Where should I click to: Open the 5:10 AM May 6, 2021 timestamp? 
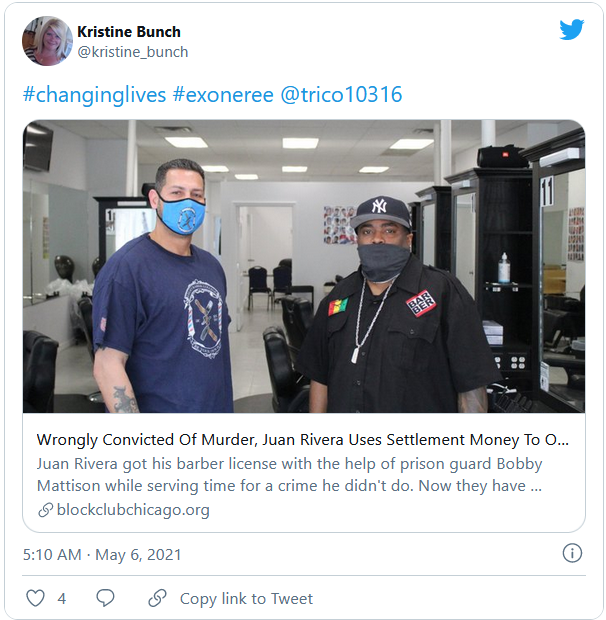coord(102,554)
